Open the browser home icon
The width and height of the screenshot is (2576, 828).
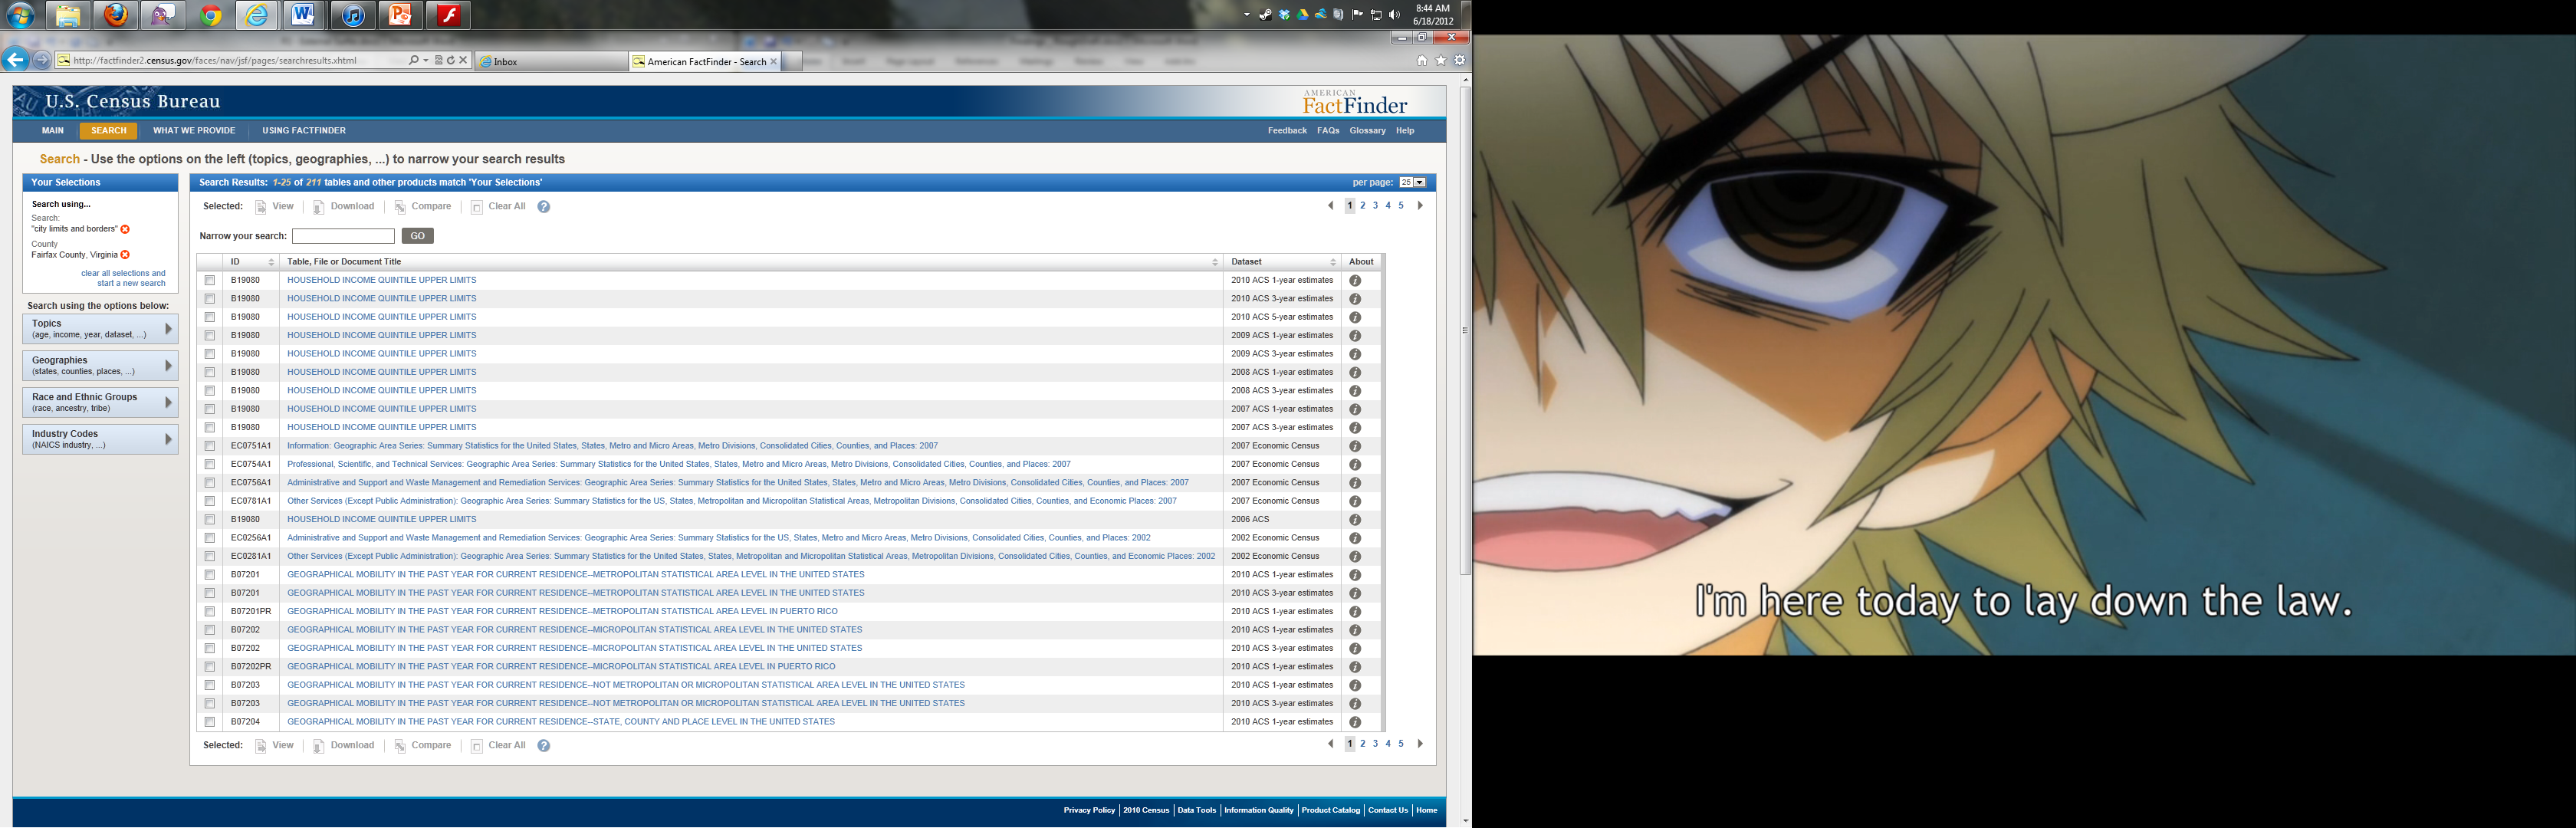click(1422, 61)
